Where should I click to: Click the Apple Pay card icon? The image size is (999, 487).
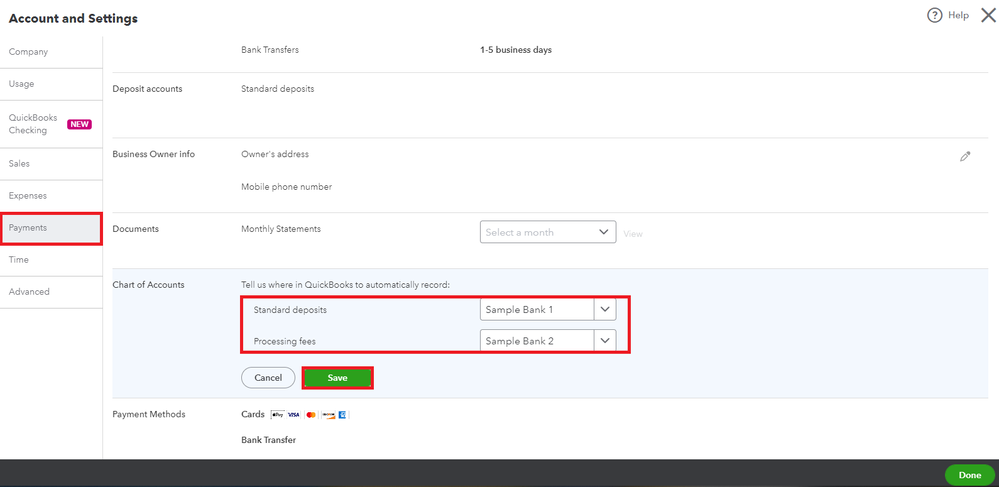click(x=277, y=415)
